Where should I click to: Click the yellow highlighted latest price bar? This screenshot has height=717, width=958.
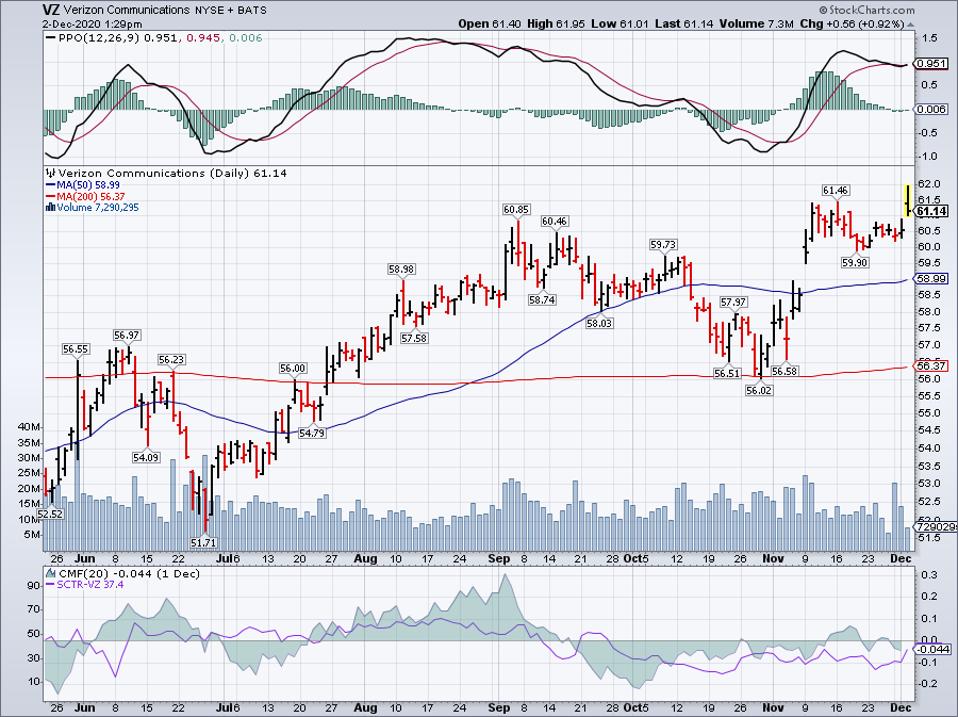tap(908, 200)
